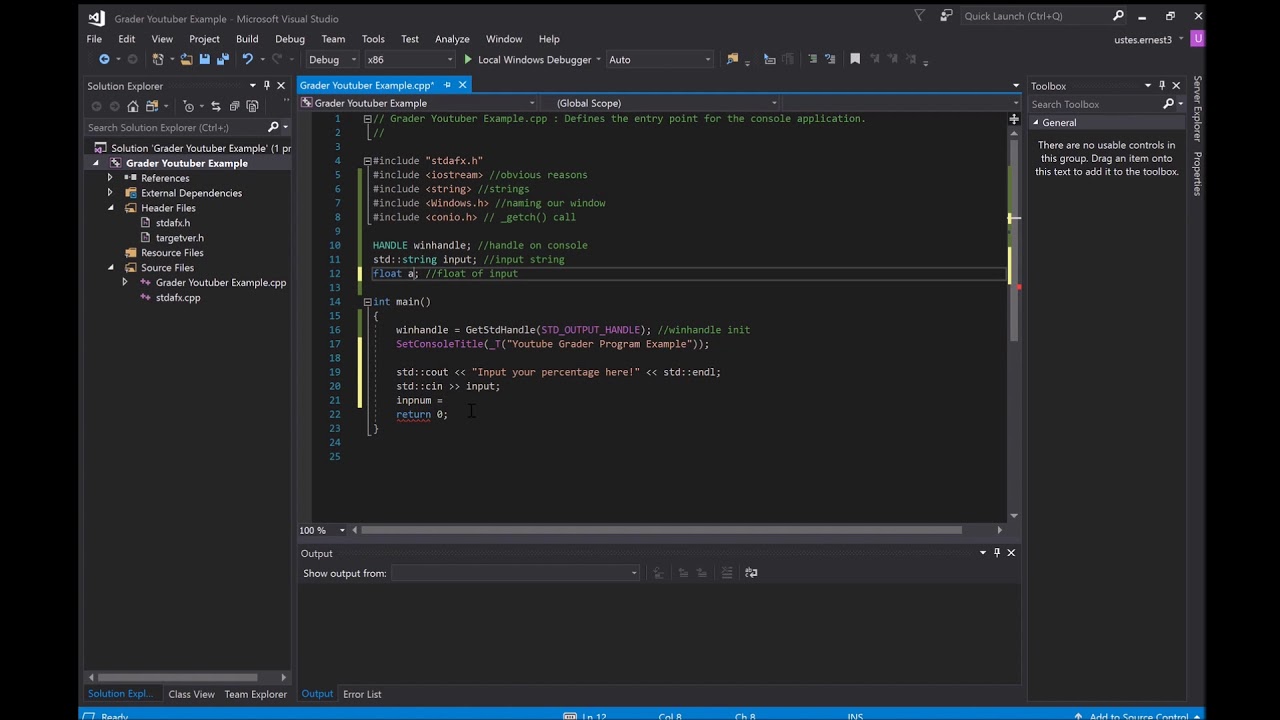Toggle auto-hide pin on Solution Explorer panel
1280x720 pixels.
pyautogui.click(x=267, y=86)
